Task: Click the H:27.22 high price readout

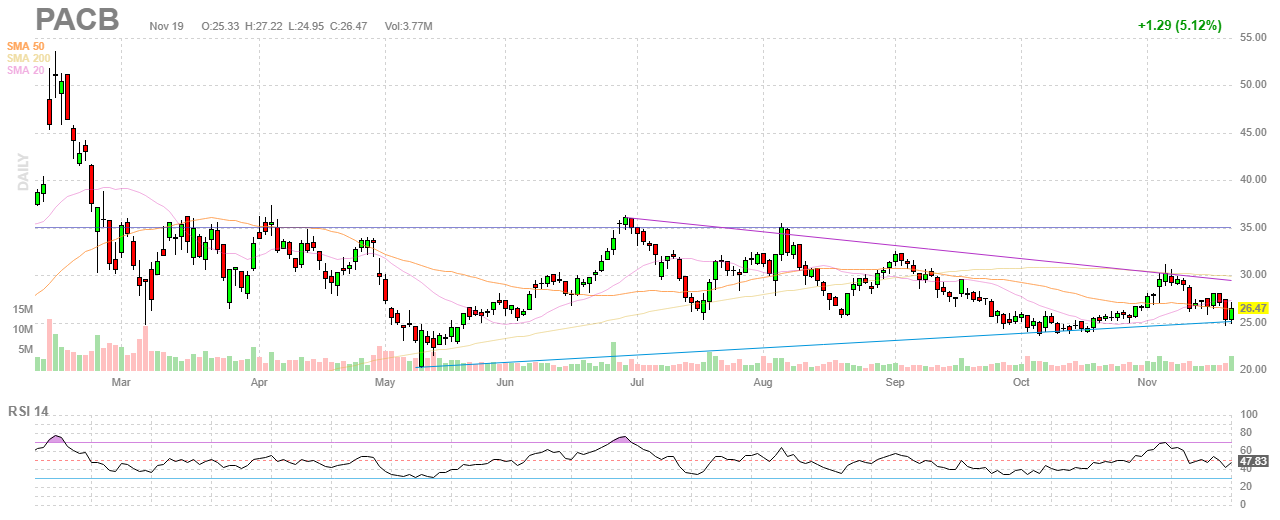Action: tap(265, 25)
